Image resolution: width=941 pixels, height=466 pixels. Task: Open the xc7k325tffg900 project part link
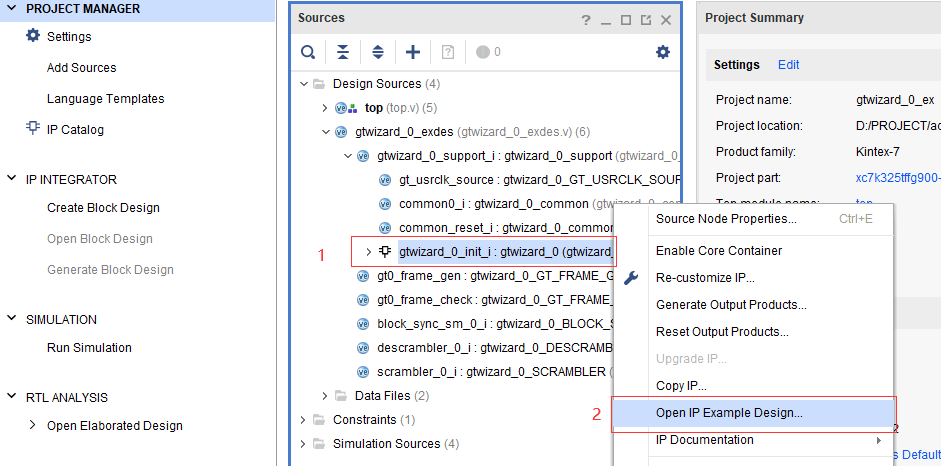tap(898, 178)
